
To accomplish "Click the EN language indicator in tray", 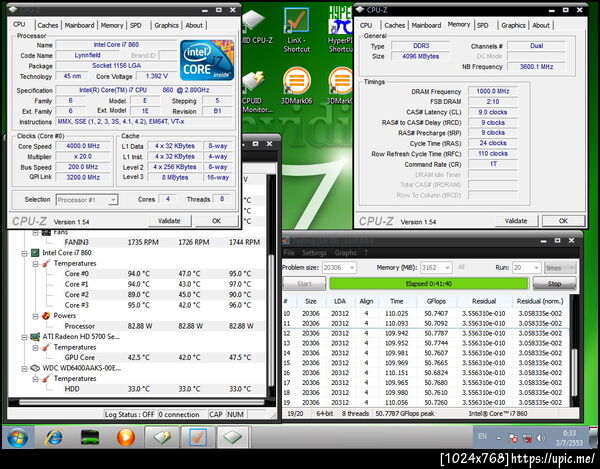I will 483,436.
